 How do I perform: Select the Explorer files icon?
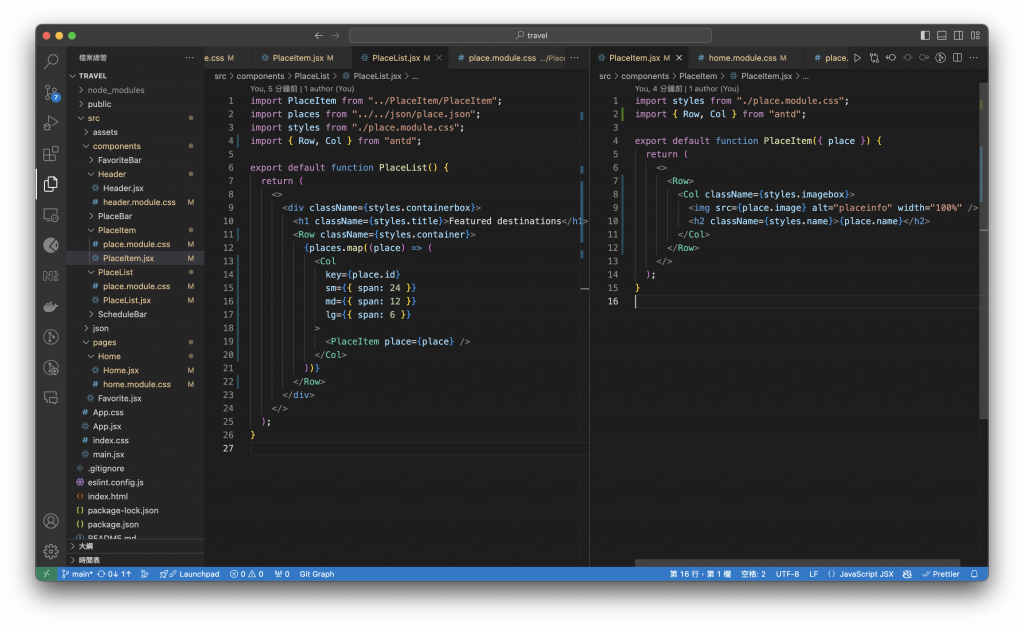pyautogui.click(x=51, y=184)
